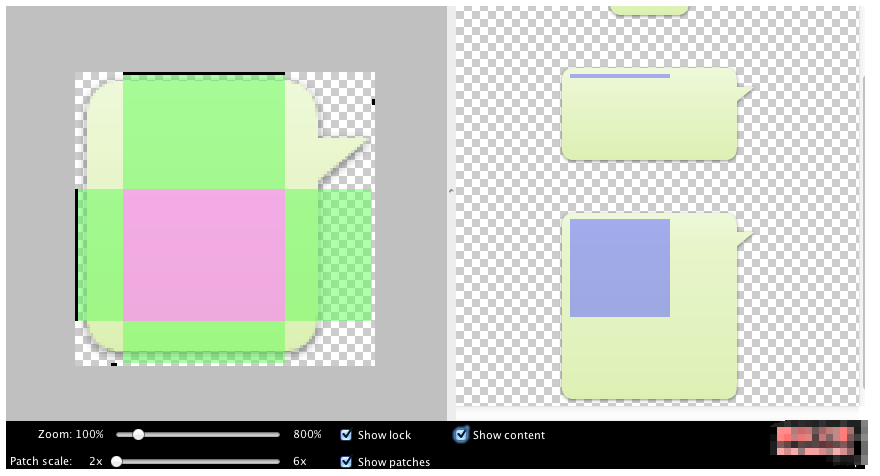The image size is (880, 476).
Task: Click the left black stretch marker line
Action: coord(77,255)
